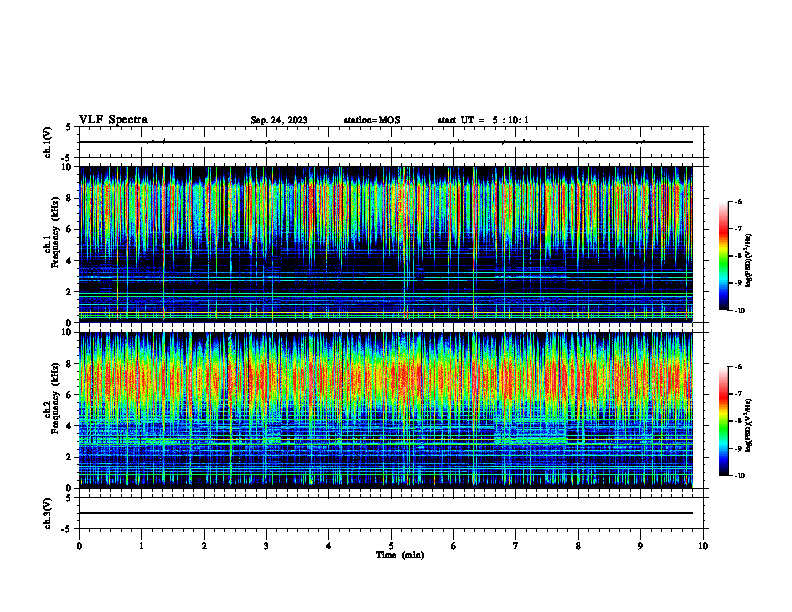Click the time axis tick label "5"
This screenshot has height=612, width=792.
click(x=391, y=546)
